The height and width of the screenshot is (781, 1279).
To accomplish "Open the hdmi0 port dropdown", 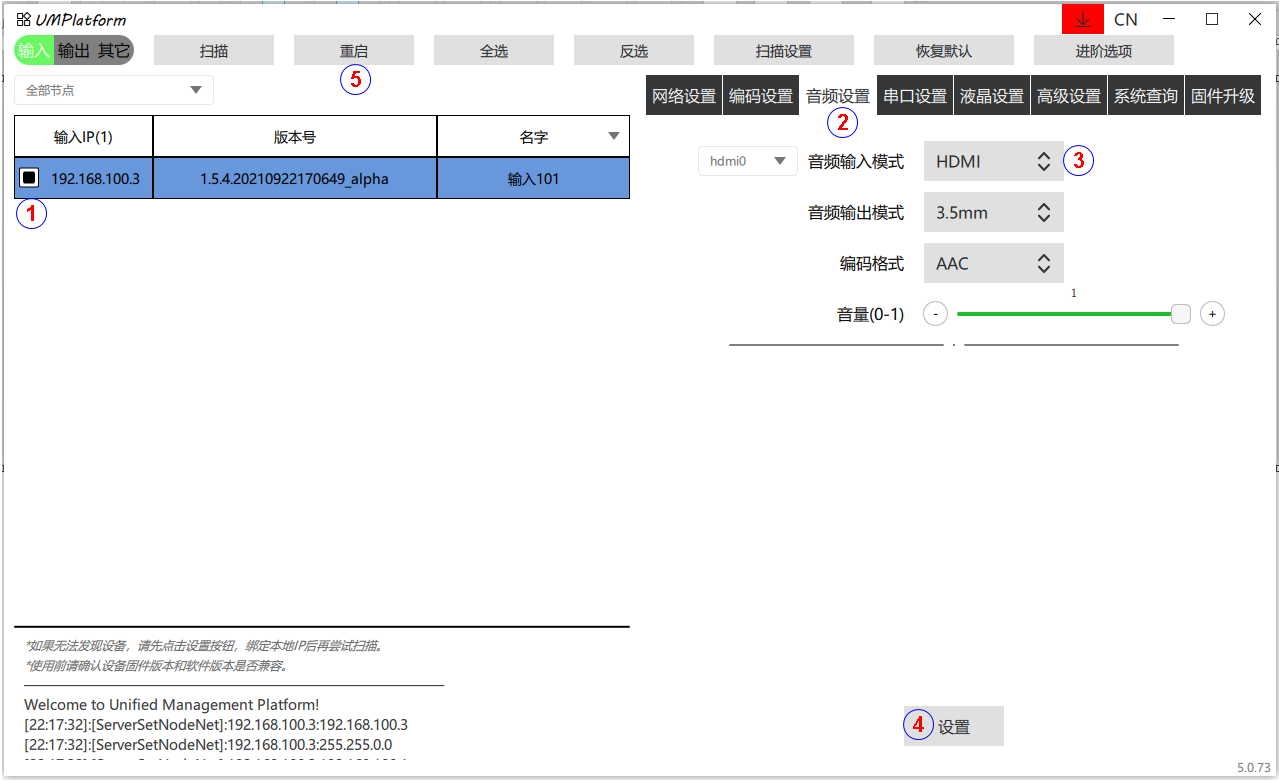I will [x=747, y=160].
